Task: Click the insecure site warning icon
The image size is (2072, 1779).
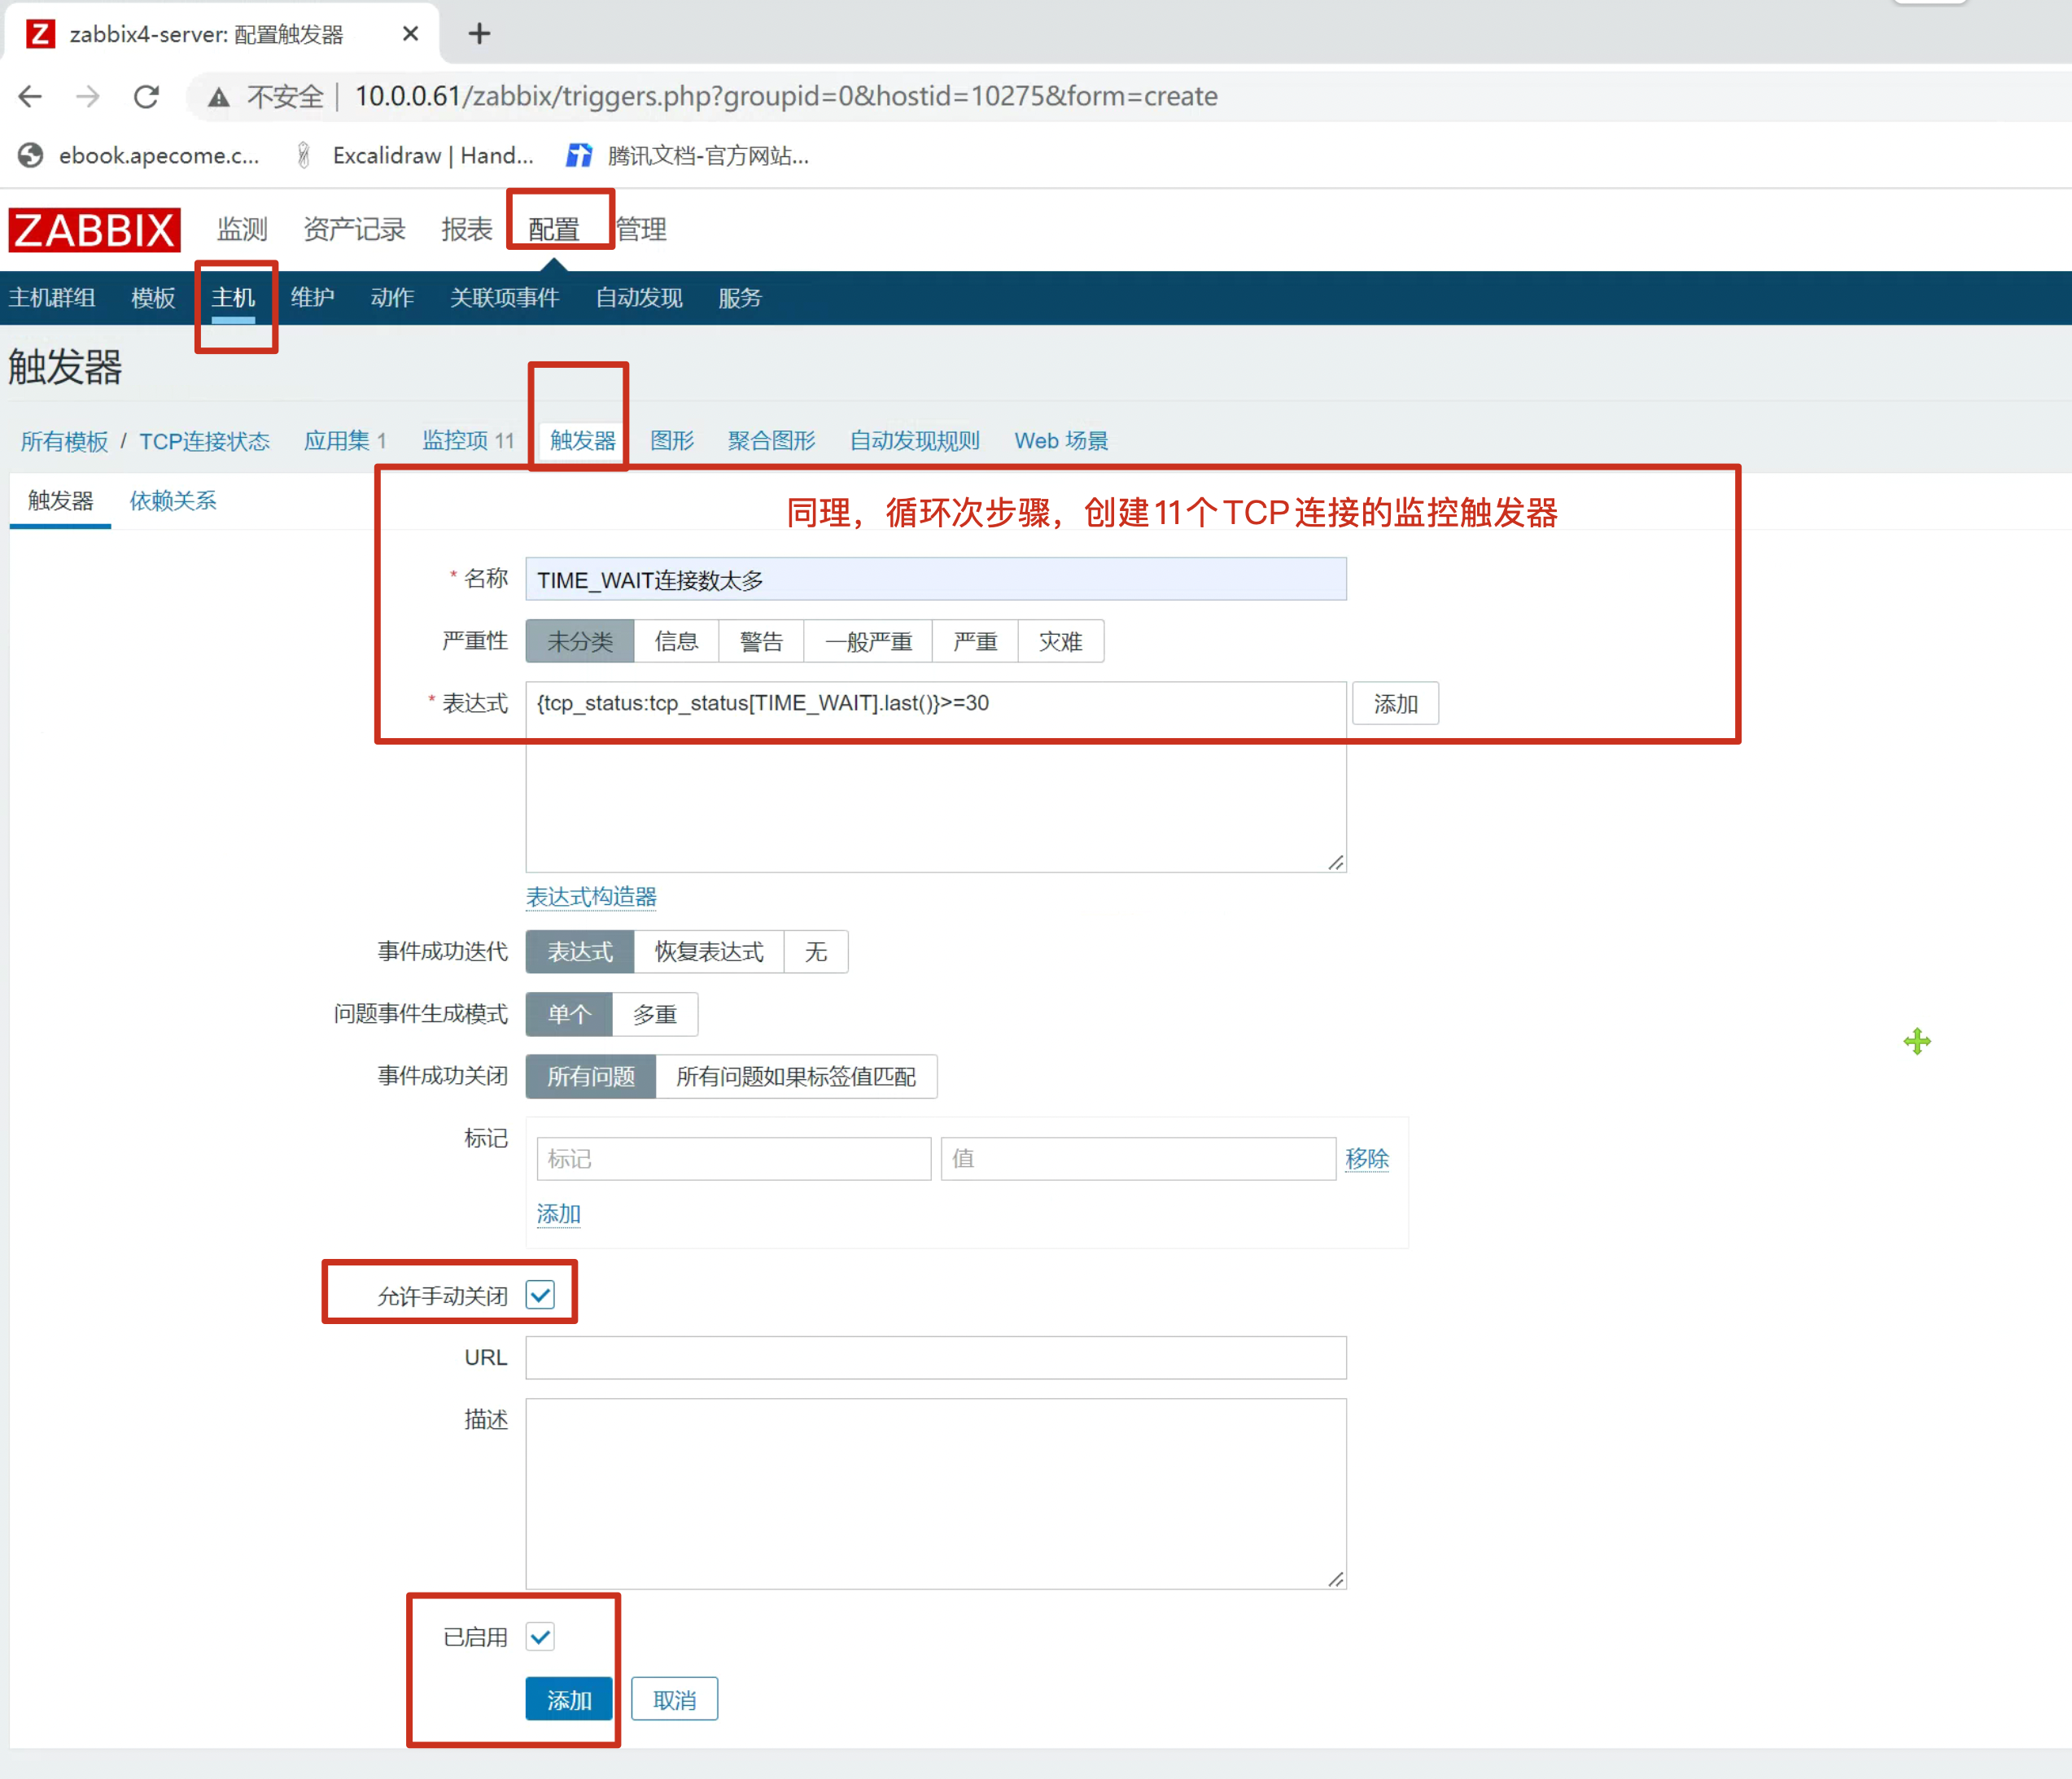Action: [x=218, y=97]
